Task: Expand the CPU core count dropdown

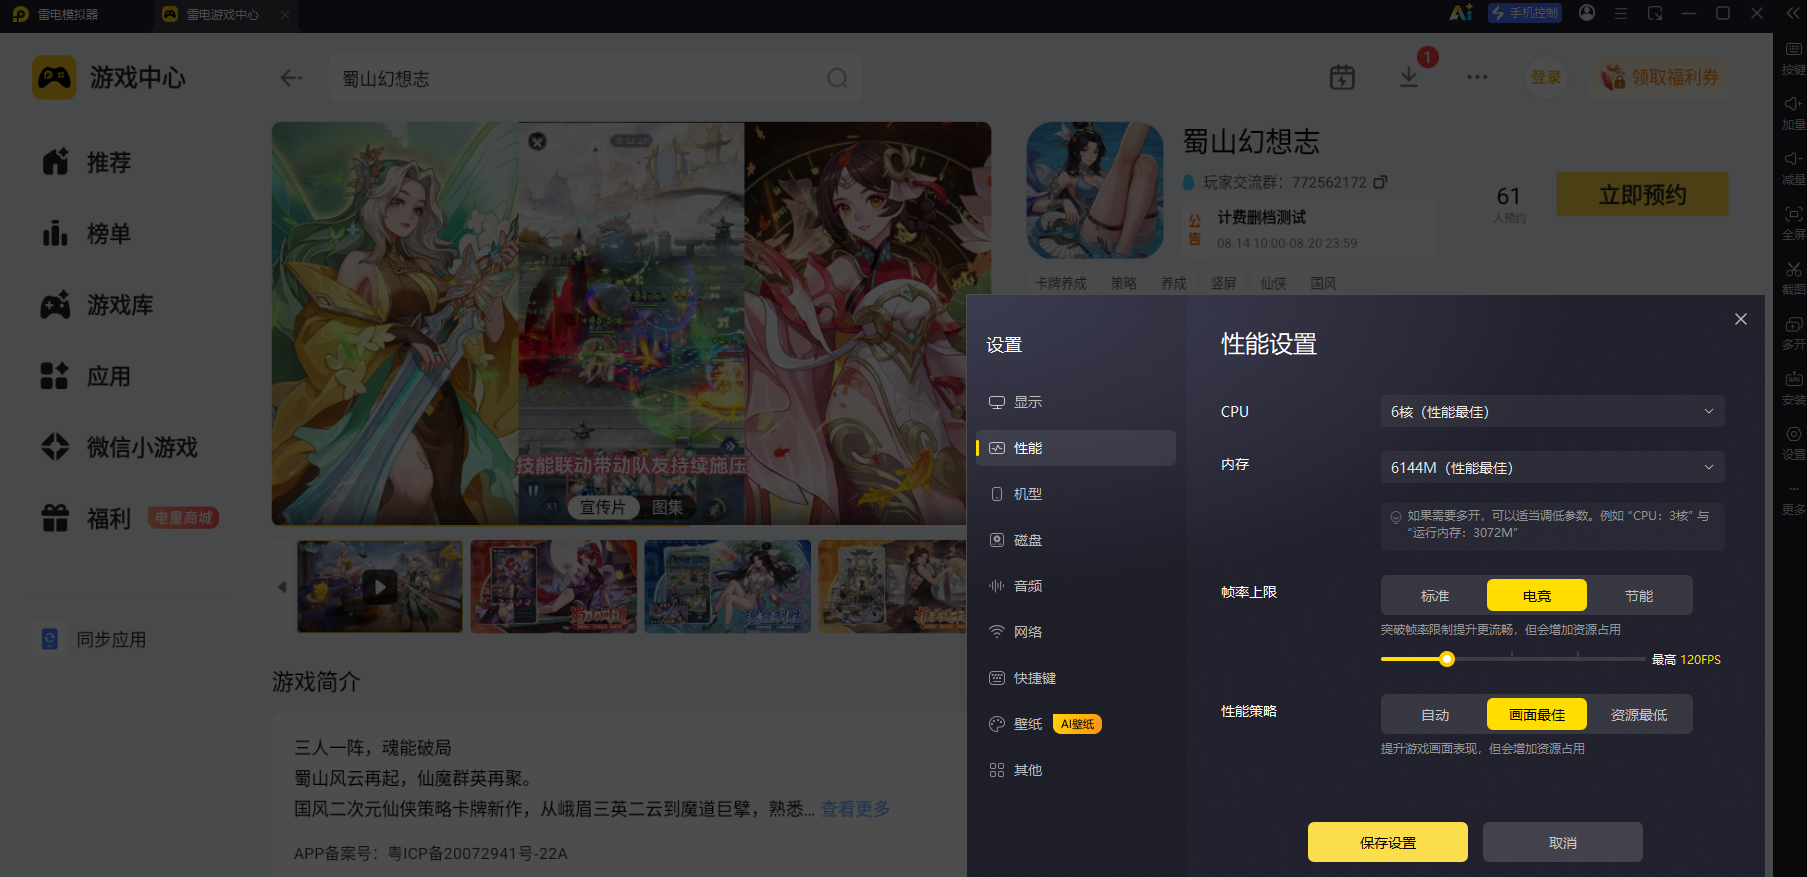Action: click(1552, 412)
